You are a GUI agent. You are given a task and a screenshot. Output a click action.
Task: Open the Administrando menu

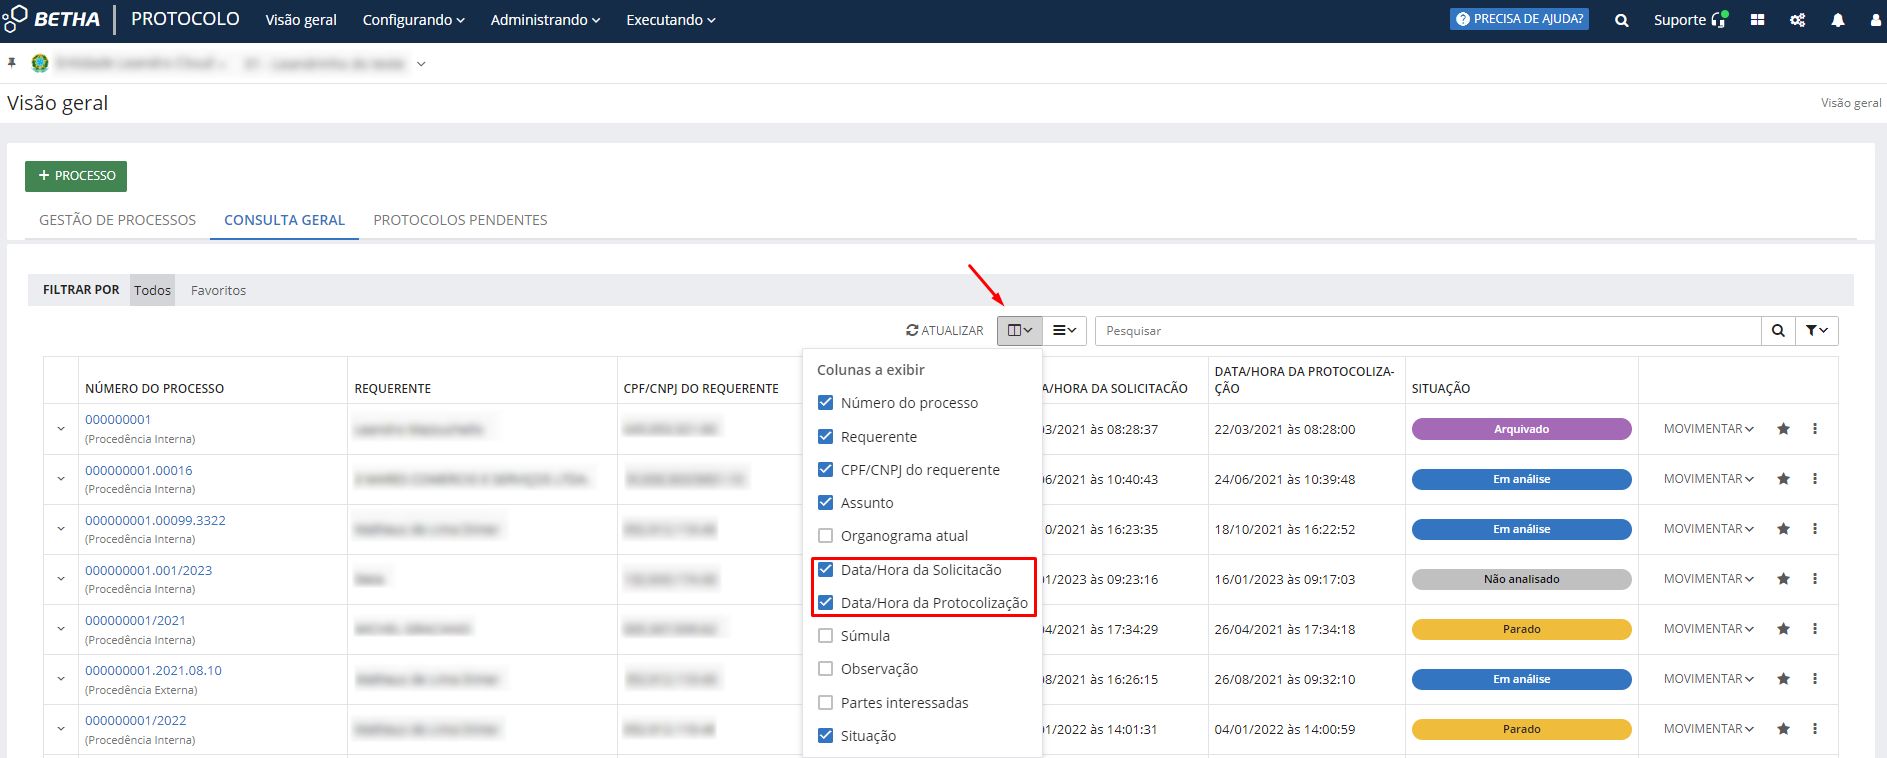click(545, 20)
